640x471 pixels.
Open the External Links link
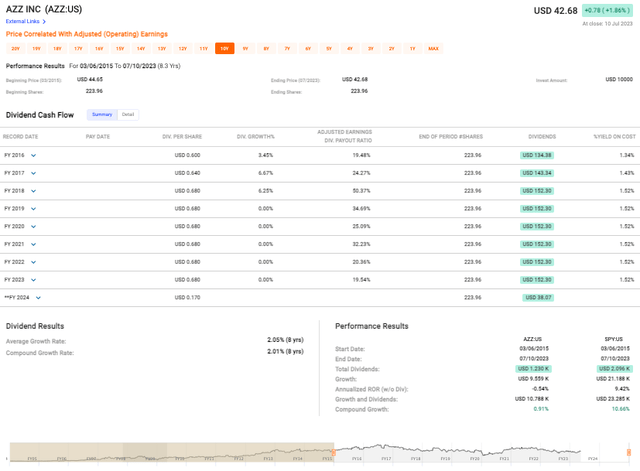22,21
